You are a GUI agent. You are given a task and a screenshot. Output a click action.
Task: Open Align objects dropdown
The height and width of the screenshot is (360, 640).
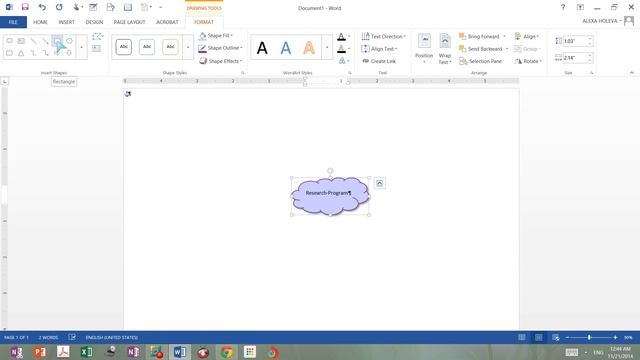pos(527,36)
